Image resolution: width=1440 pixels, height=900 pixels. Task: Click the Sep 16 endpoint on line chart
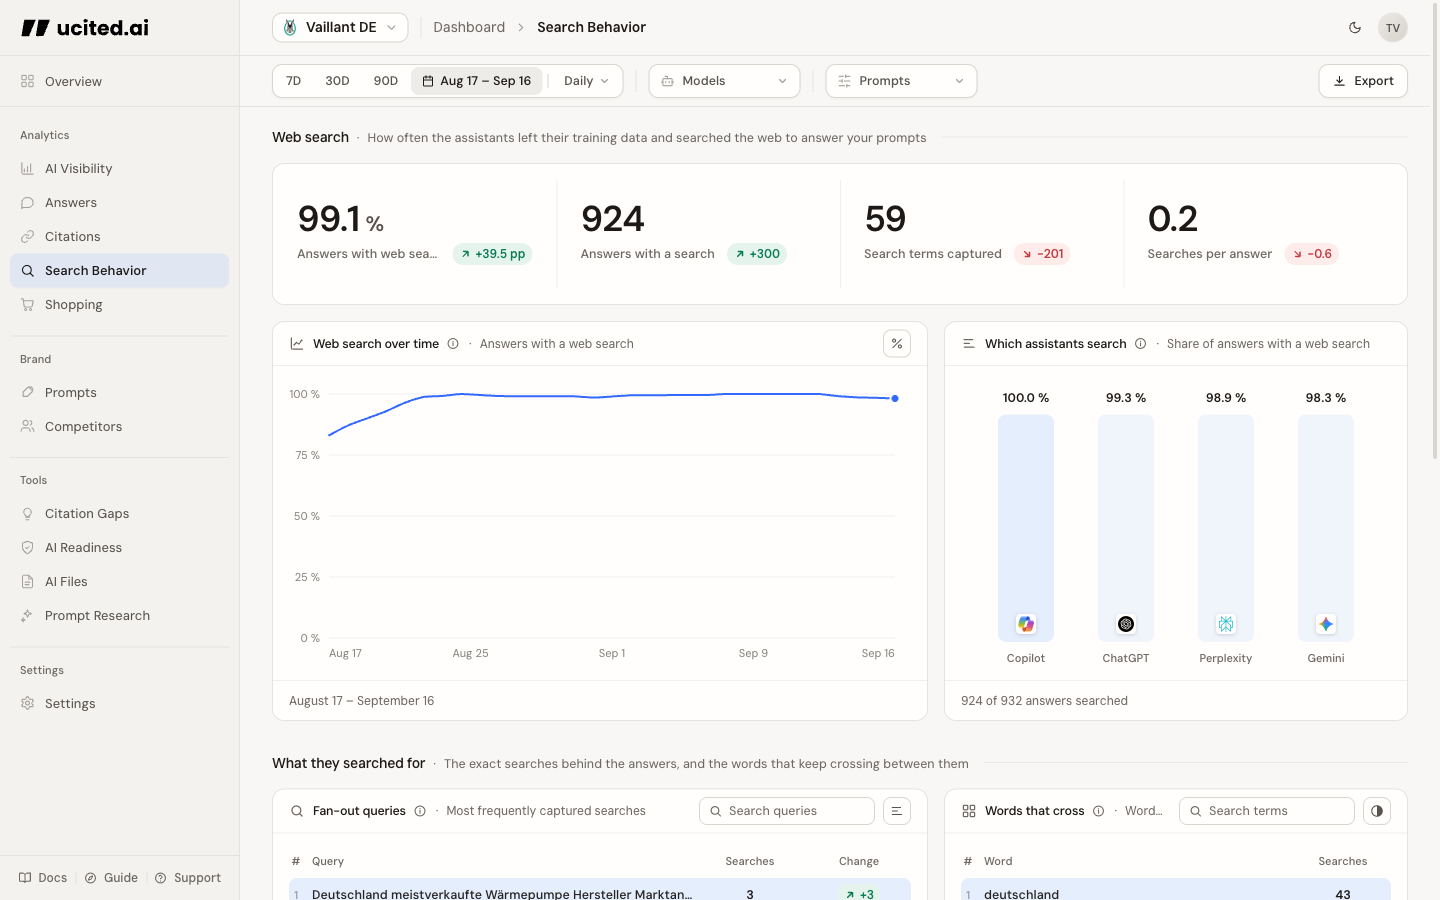pos(895,398)
